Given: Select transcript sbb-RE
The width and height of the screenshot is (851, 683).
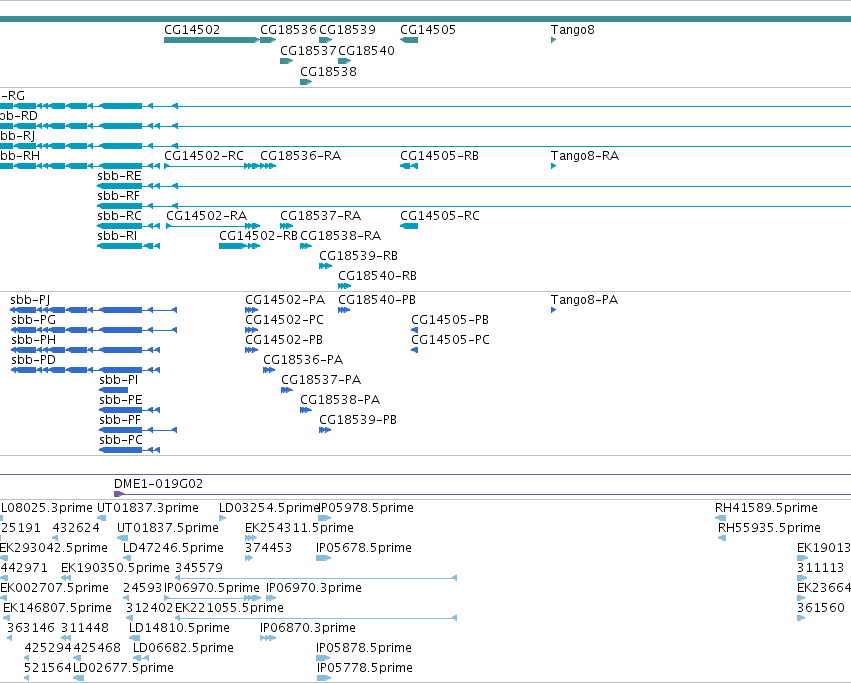Looking at the screenshot, I should click(474, 186).
